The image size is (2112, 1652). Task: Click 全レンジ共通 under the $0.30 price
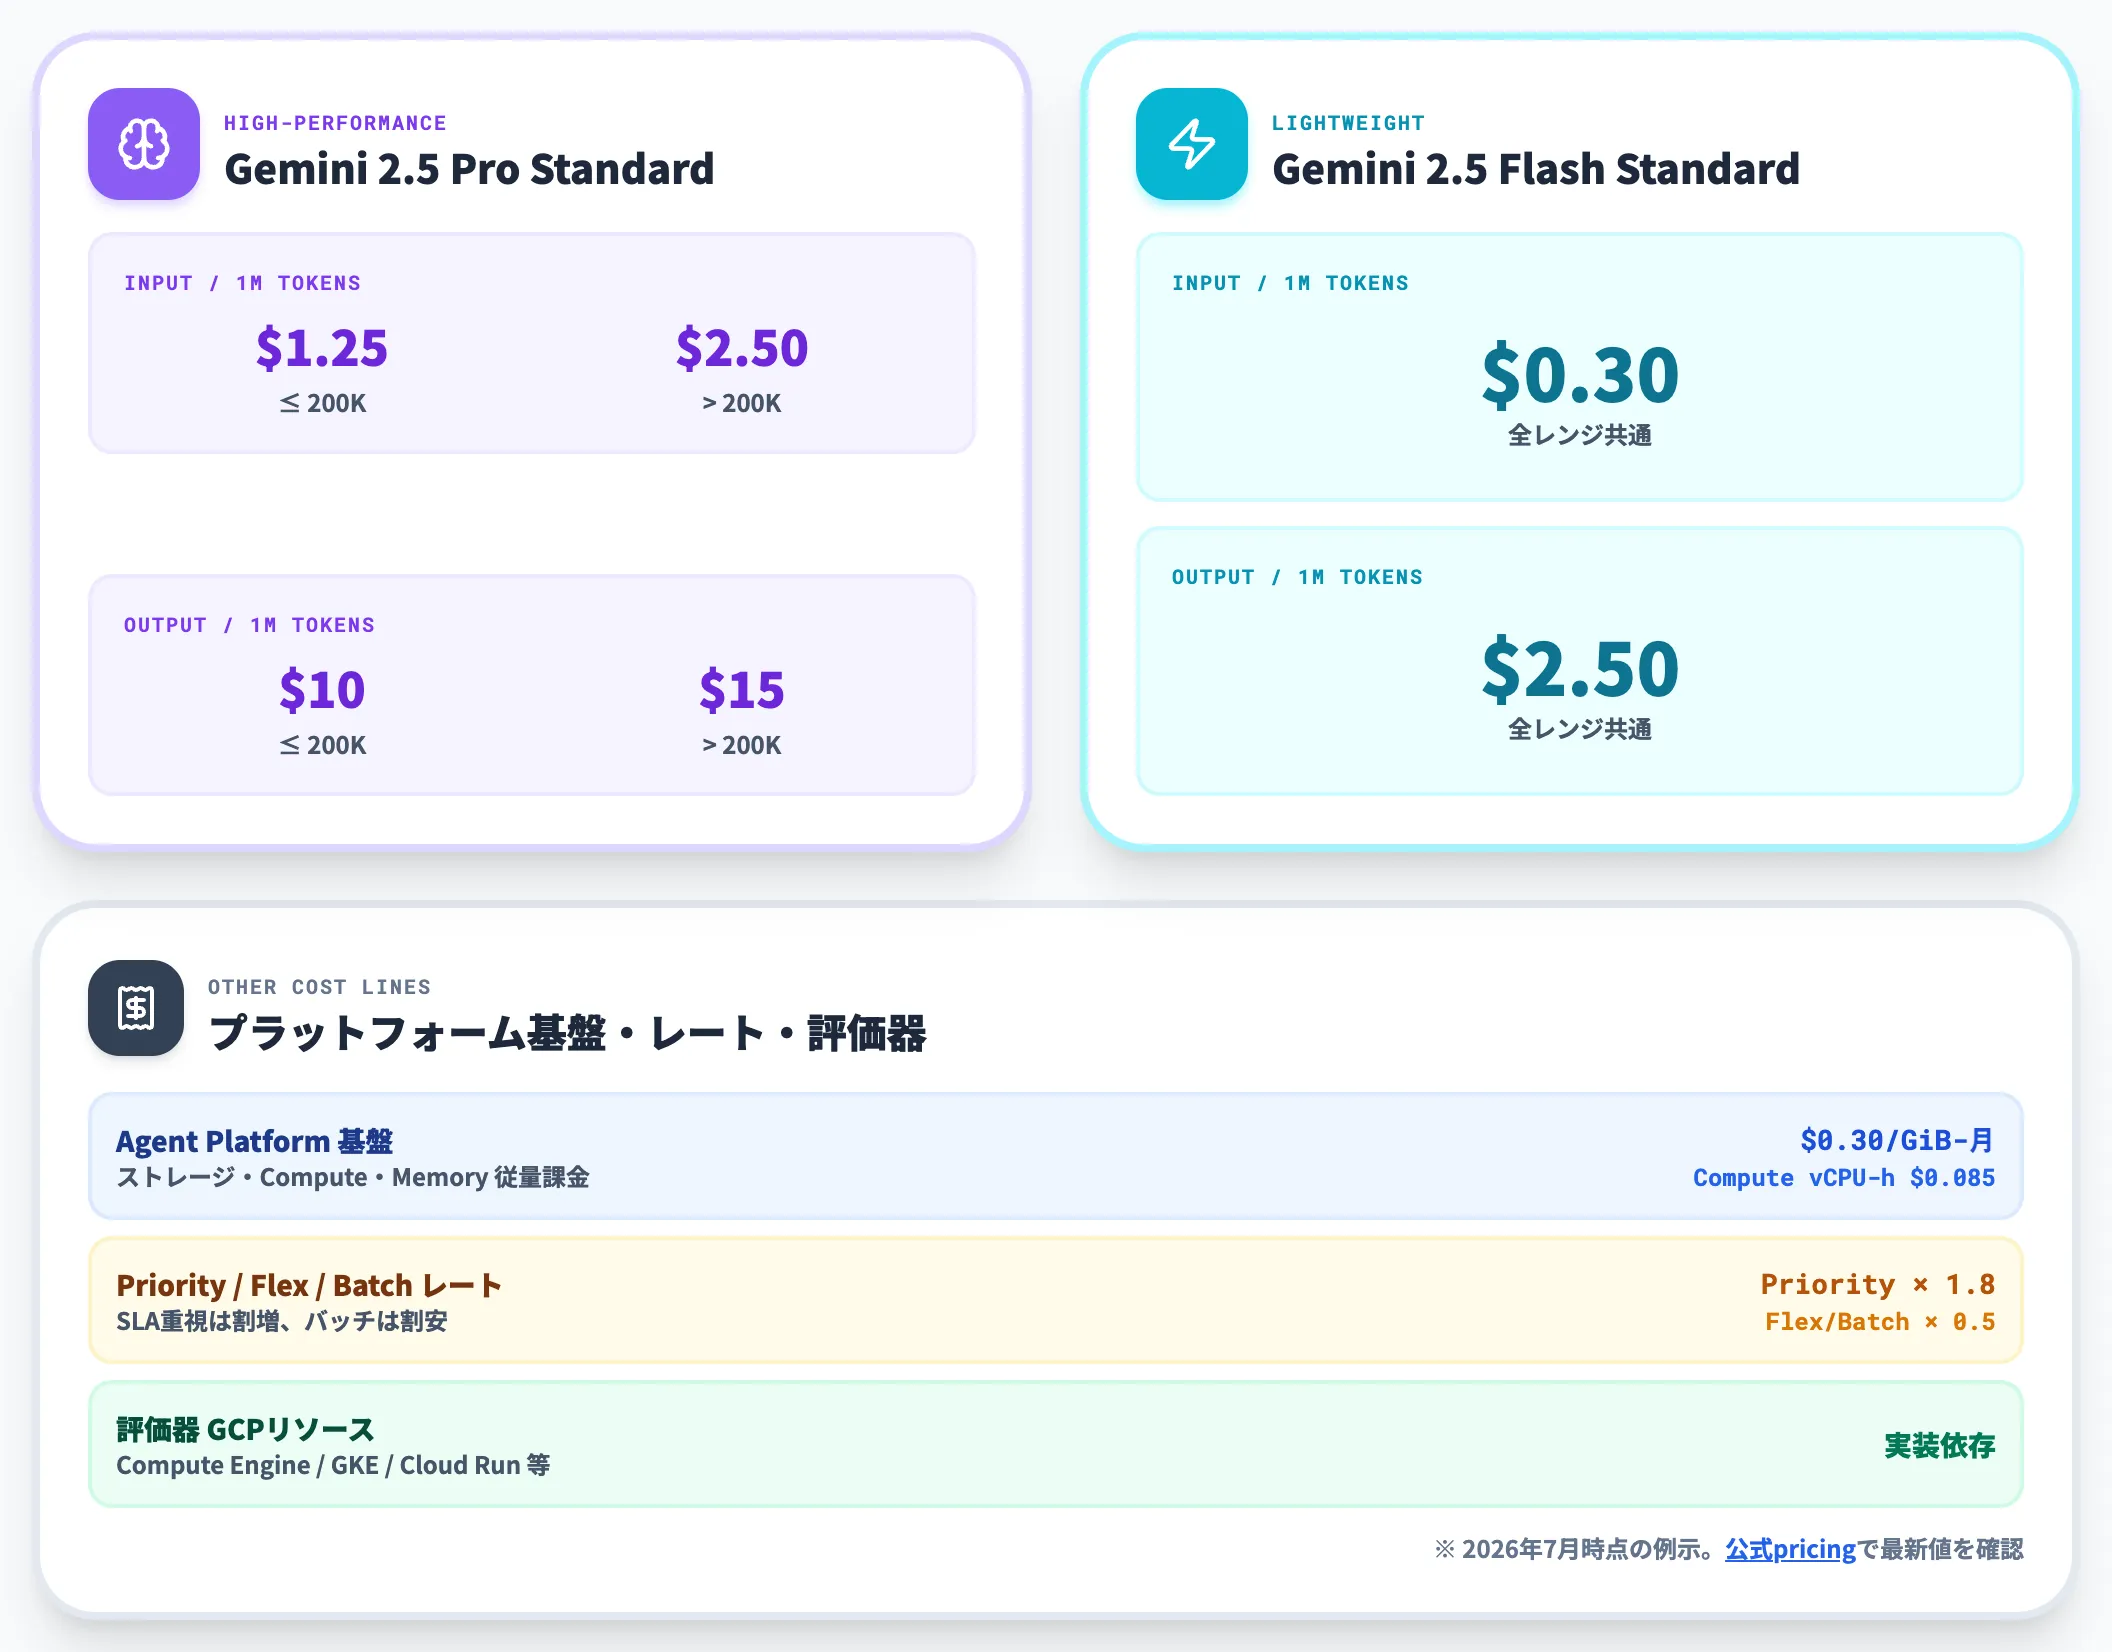pyautogui.click(x=1580, y=435)
